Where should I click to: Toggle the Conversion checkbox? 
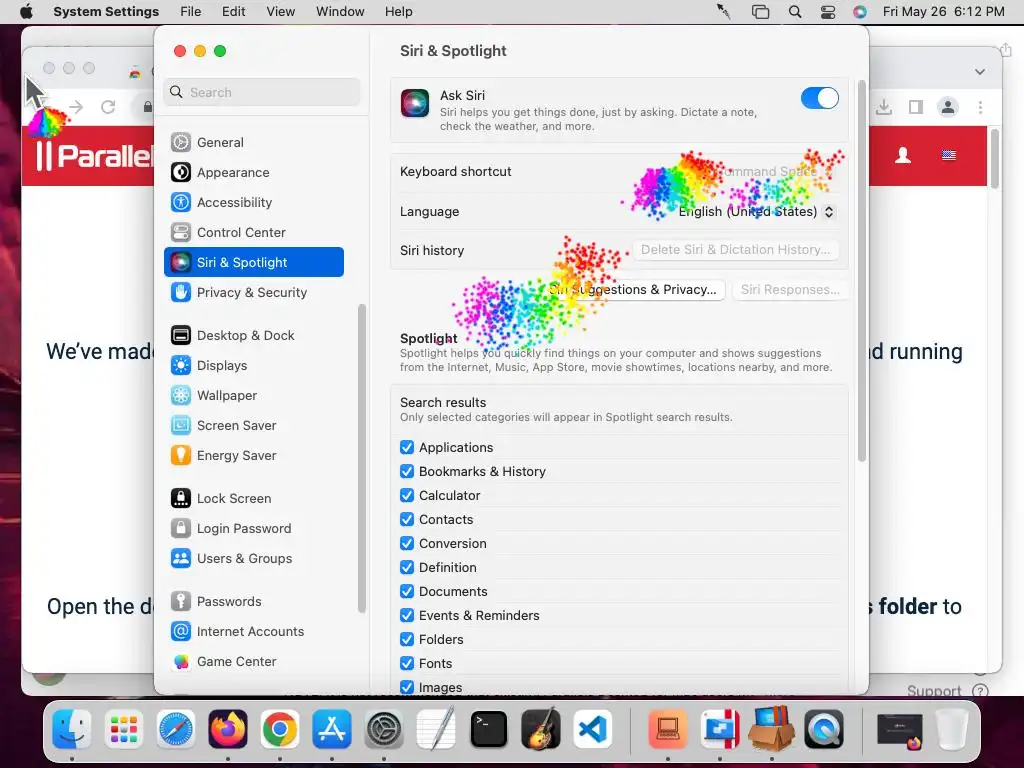click(x=407, y=543)
